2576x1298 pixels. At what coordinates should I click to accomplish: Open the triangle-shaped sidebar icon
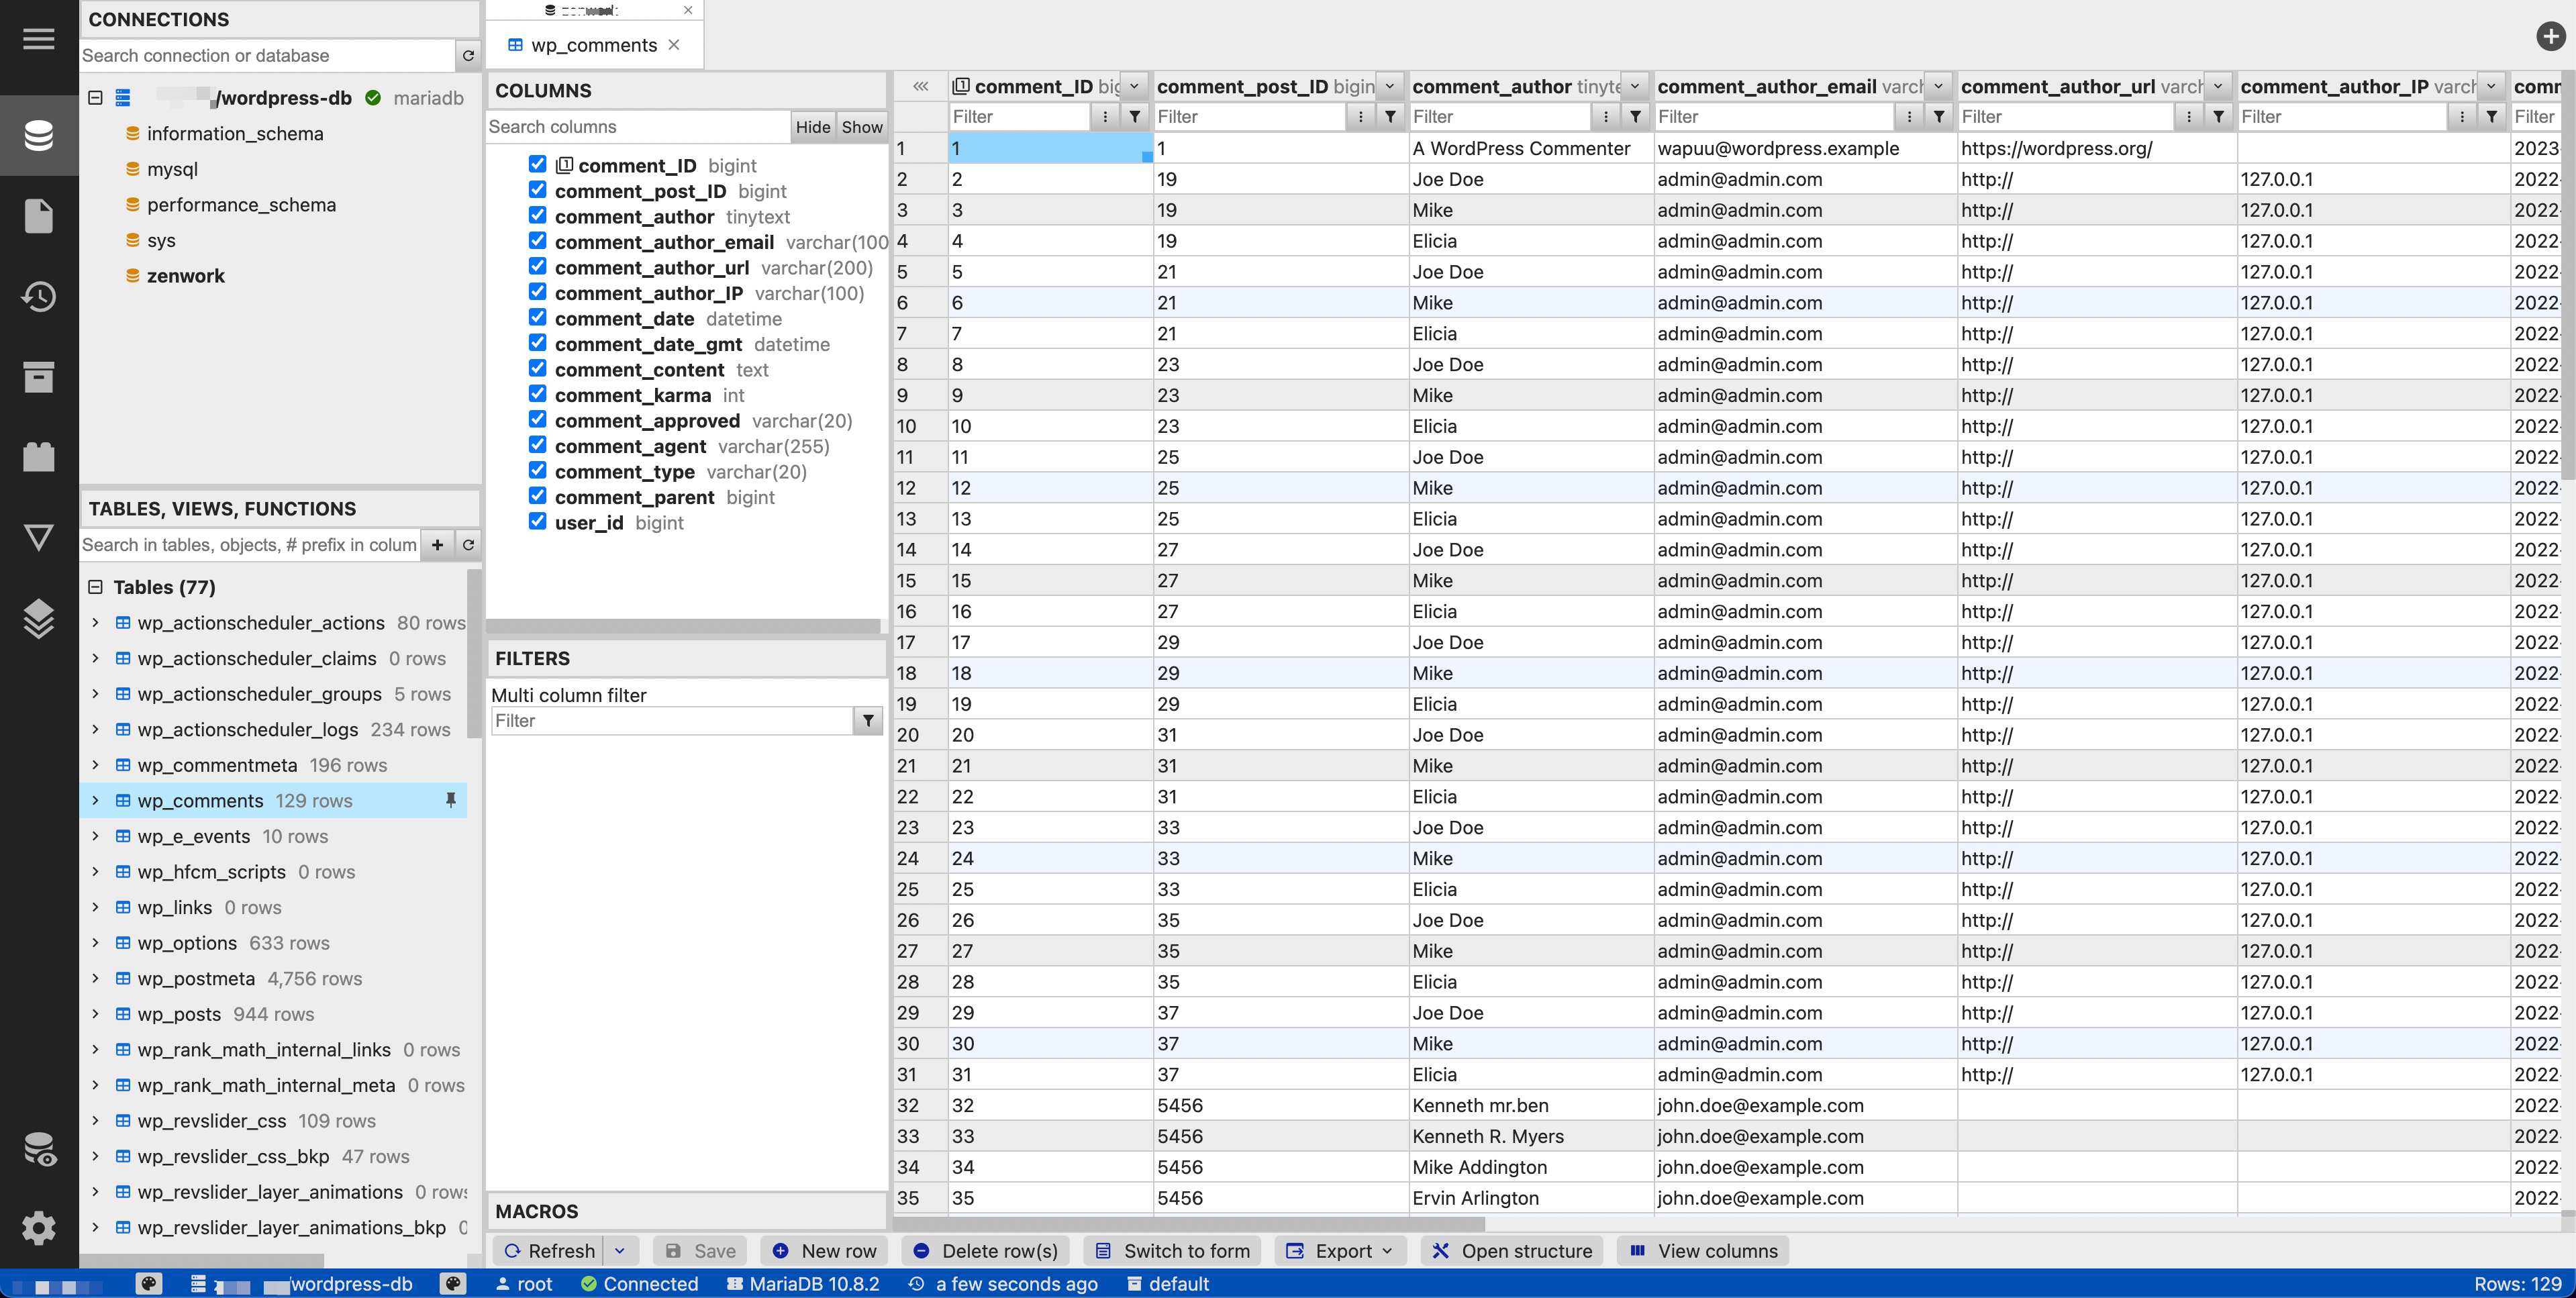tap(39, 537)
